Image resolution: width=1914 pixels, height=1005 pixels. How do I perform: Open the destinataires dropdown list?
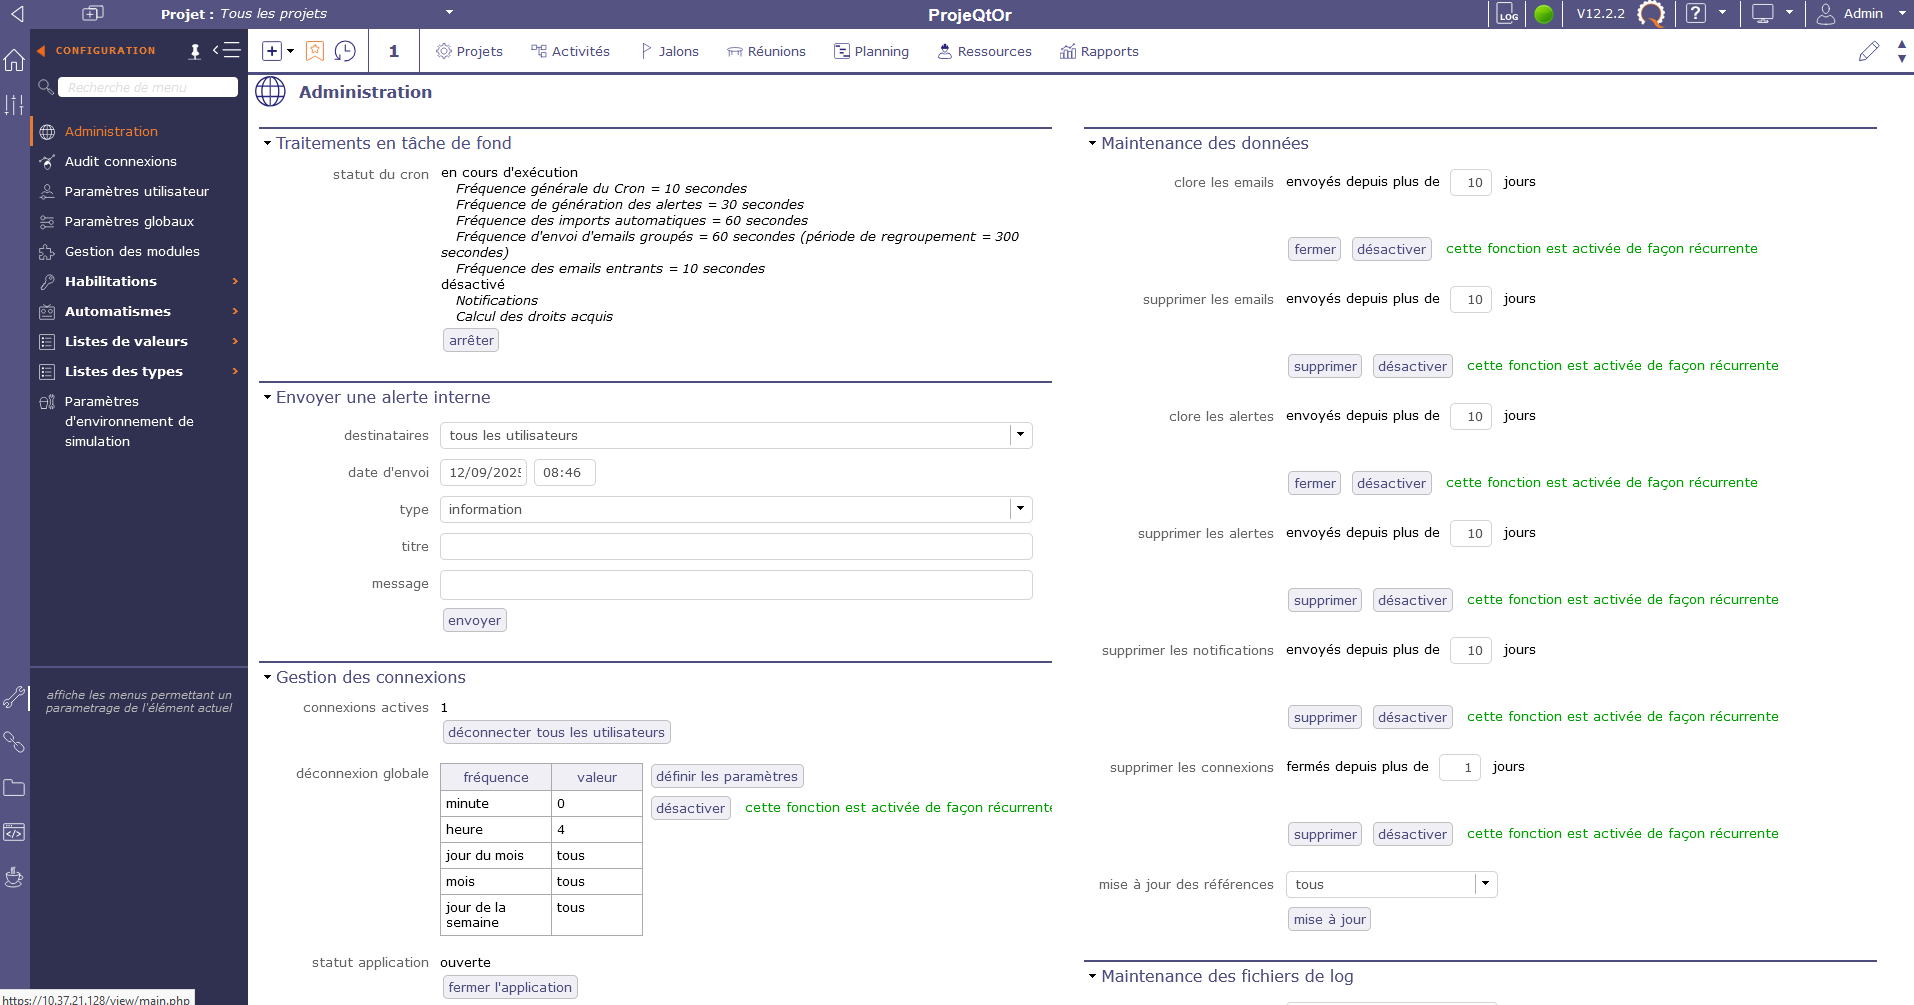tap(1020, 435)
